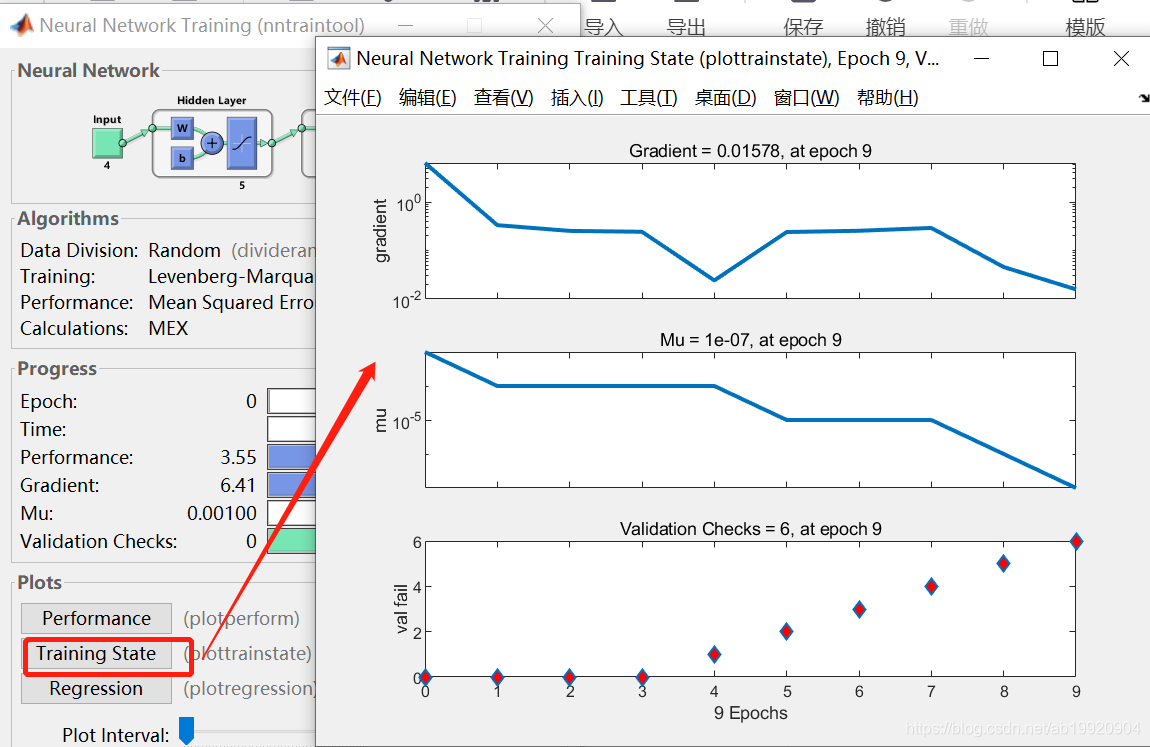Click the Performance value 3.55
The image size is (1150, 747).
(x=238, y=457)
